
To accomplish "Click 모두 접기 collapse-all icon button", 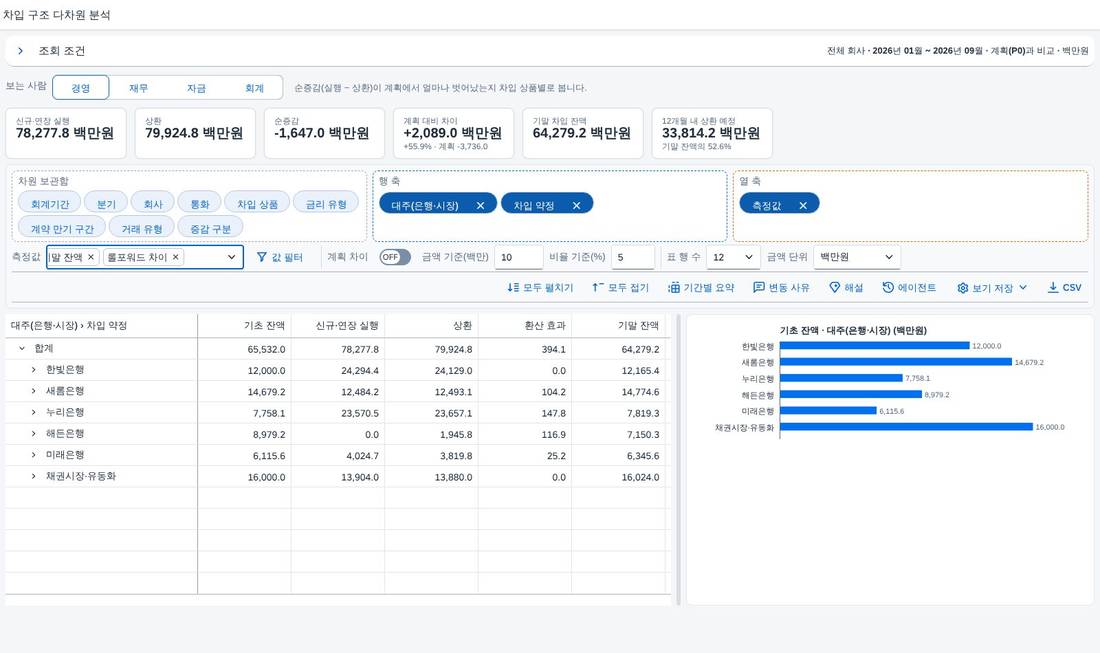I will [620, 288].
